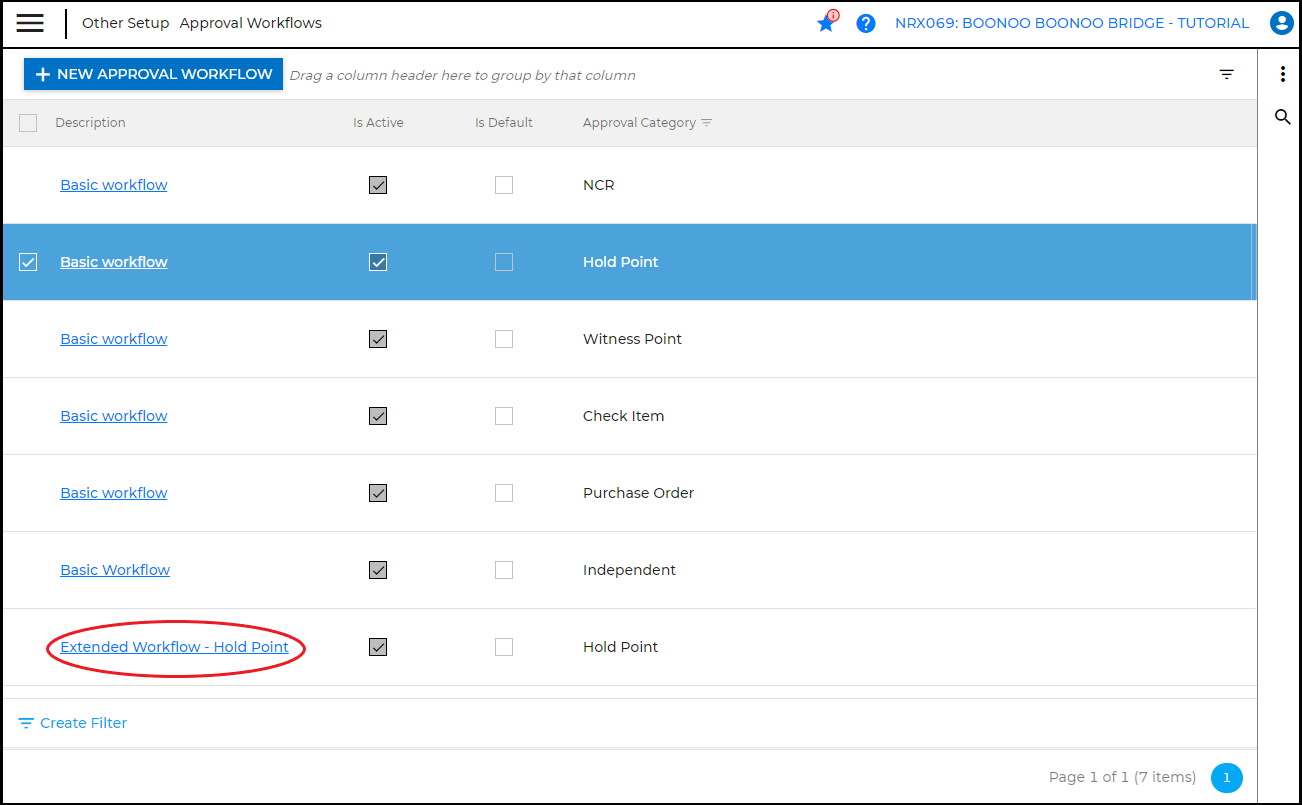Open the help question mark icon
Screen dimensions: 1302x805
(x=866, y=23)
